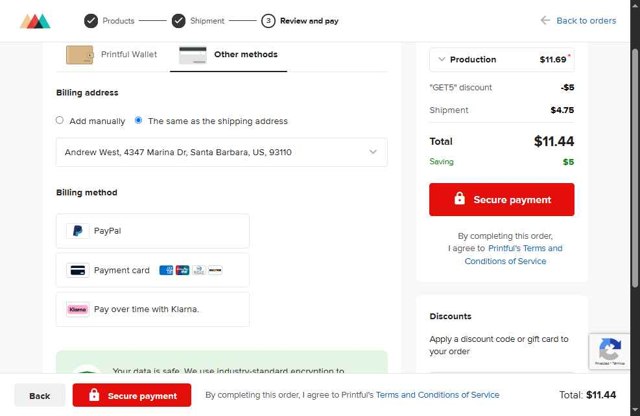Expand the Production cost breakdown
Viewport: 640px width, 416px height.
tap(442, 60)
